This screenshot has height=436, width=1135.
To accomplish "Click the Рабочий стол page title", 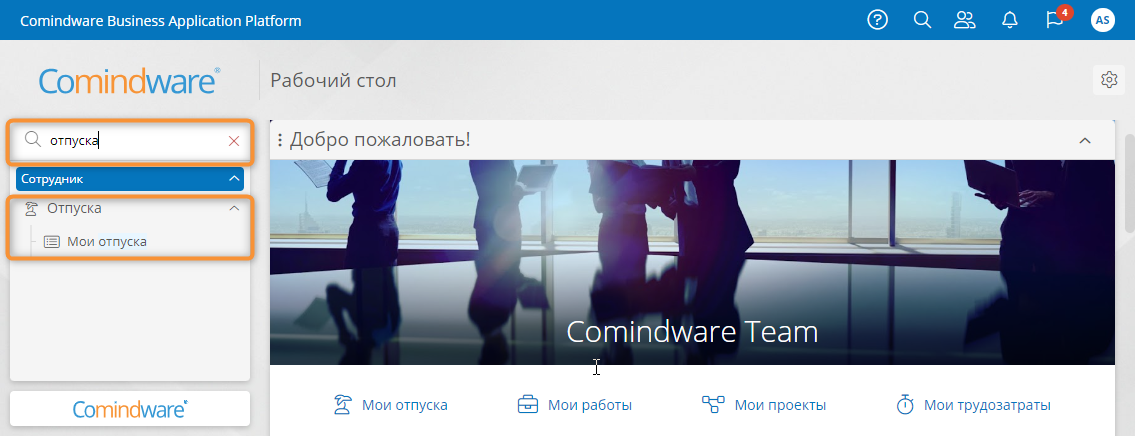I will coord(333,80).
